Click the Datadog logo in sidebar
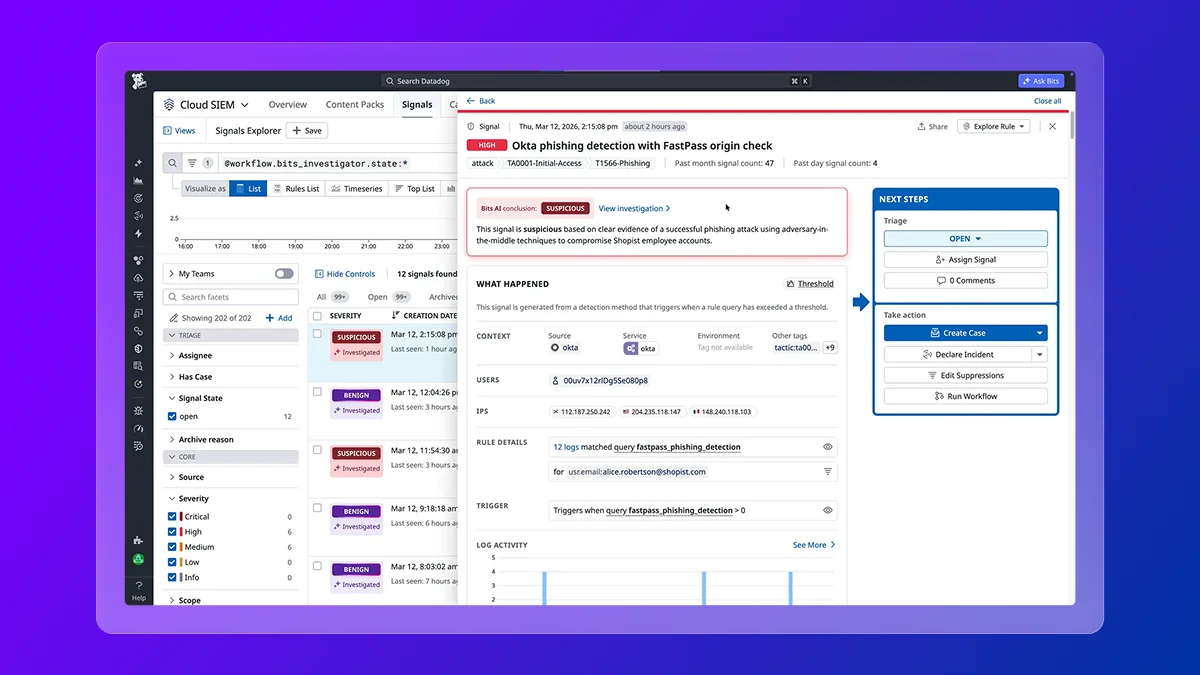Viewport: 1200px width, 675px height. pos(140,83)
